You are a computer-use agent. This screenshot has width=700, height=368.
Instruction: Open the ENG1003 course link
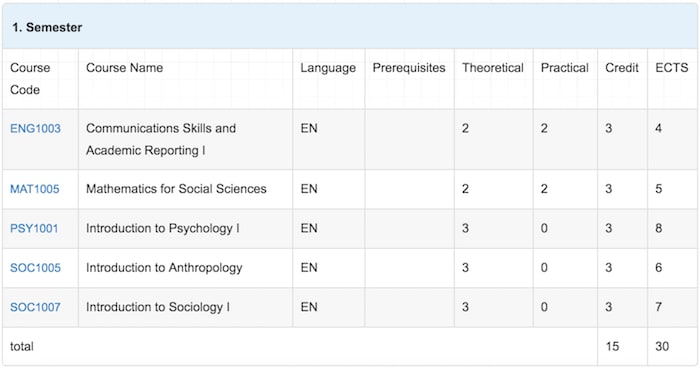(x=35, y=129)
